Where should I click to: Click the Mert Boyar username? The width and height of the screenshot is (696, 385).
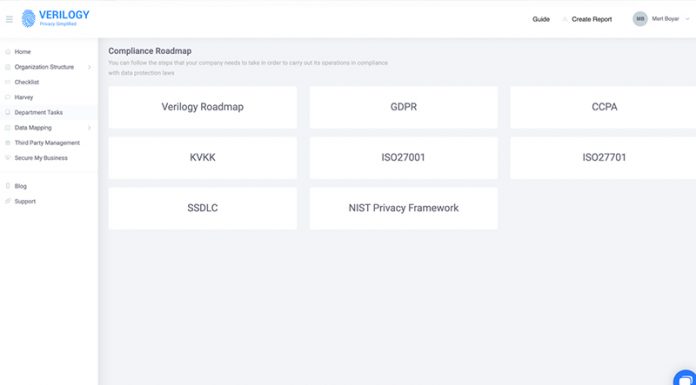pos(665,19)
